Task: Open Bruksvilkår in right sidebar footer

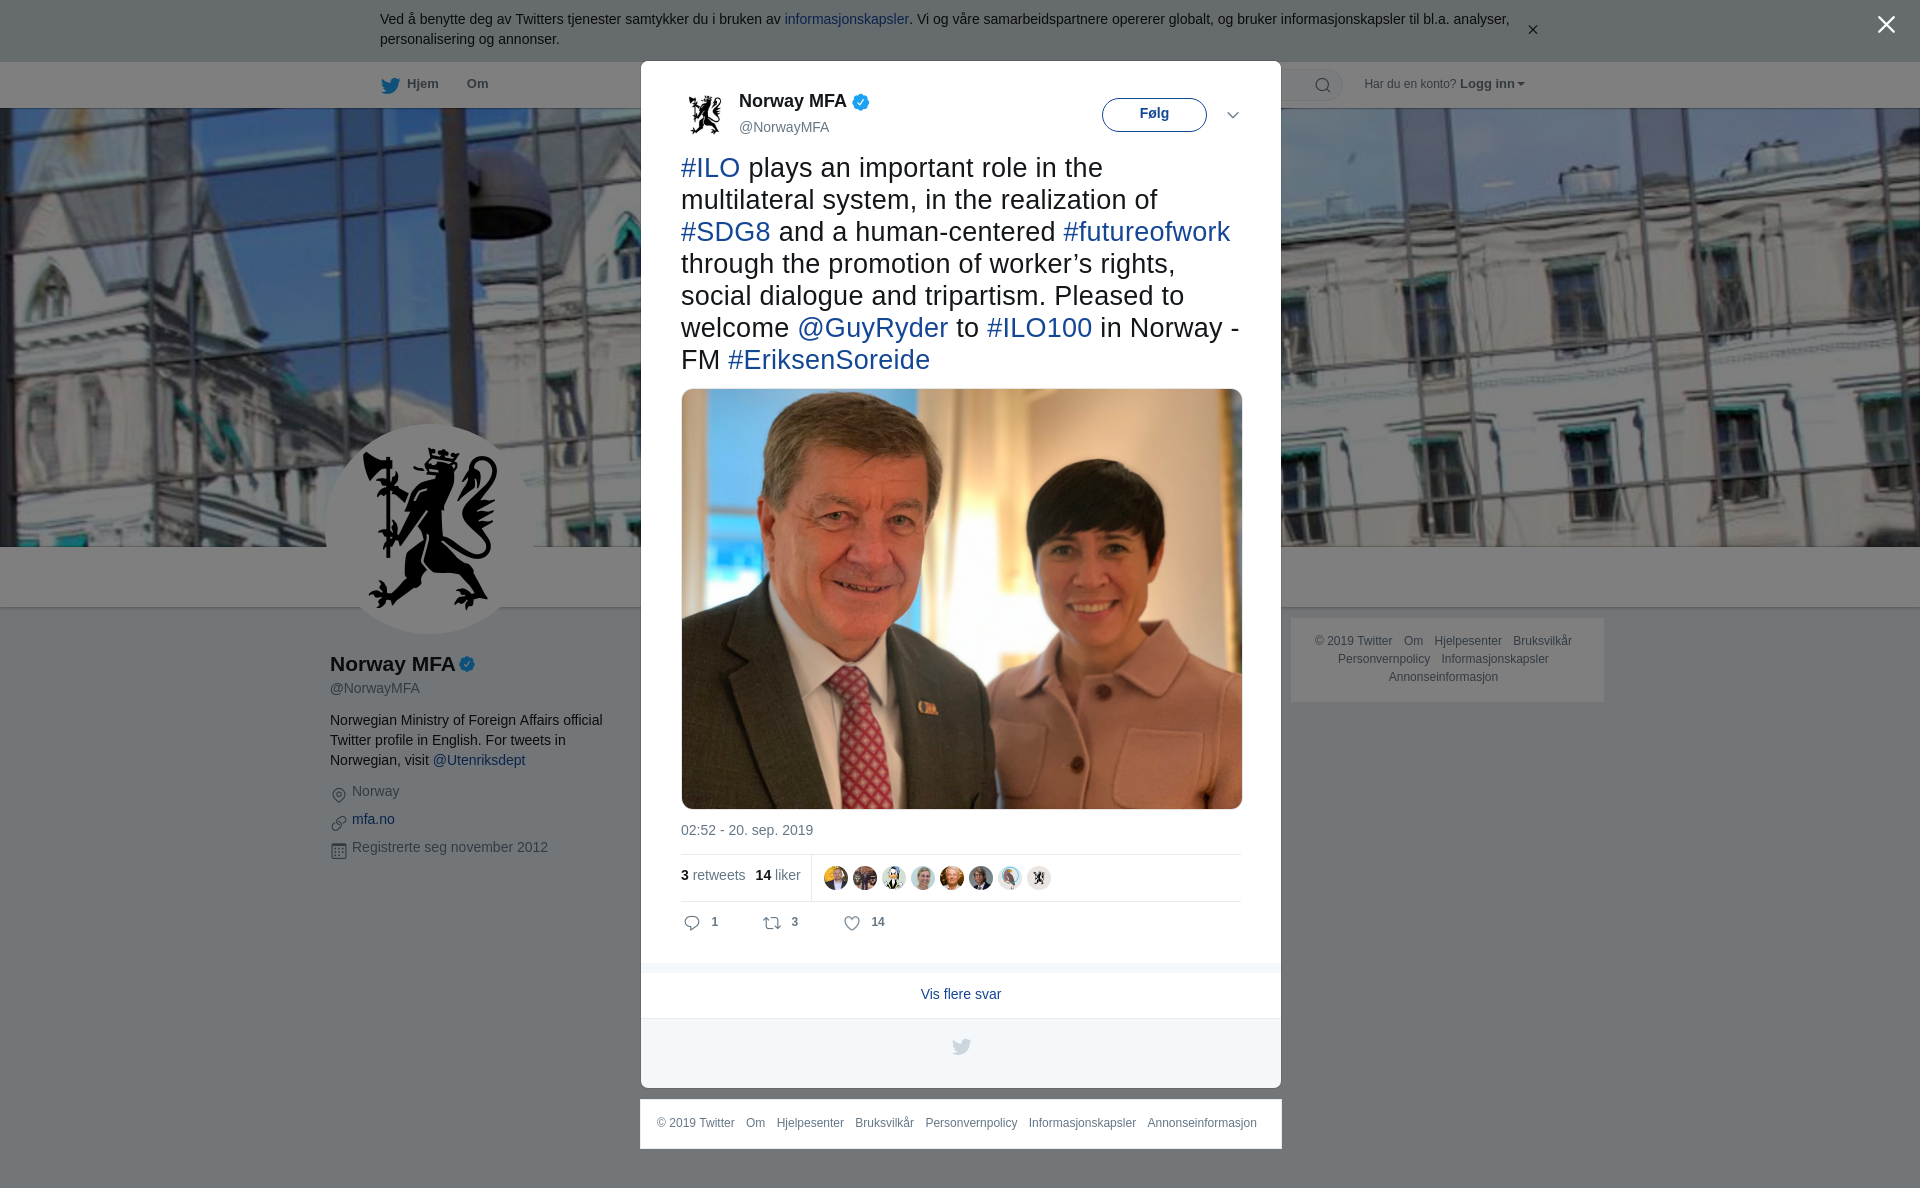Action: pos(1542,641)
